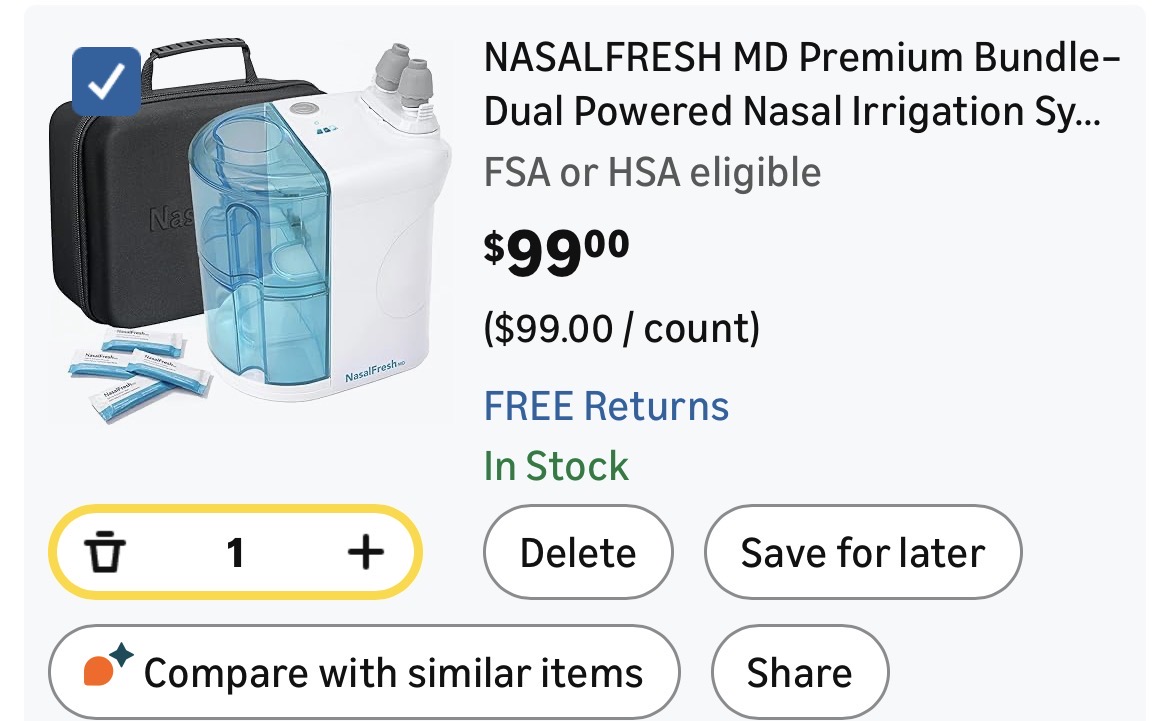Tap the quantity number 1
The image size is (1170, 721).
point(235,552)
